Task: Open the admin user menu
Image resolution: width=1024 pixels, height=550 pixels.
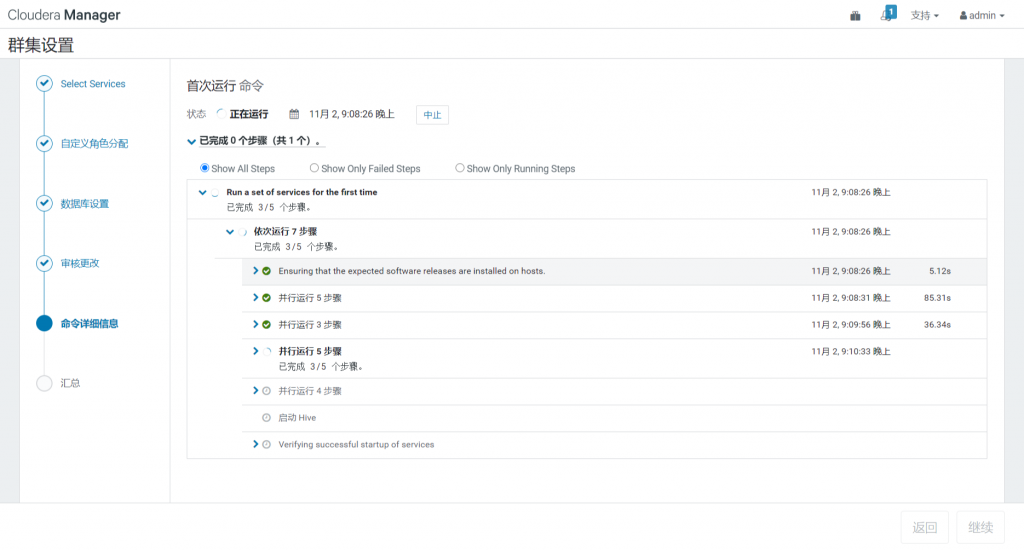Action: (x=982, y=15)
